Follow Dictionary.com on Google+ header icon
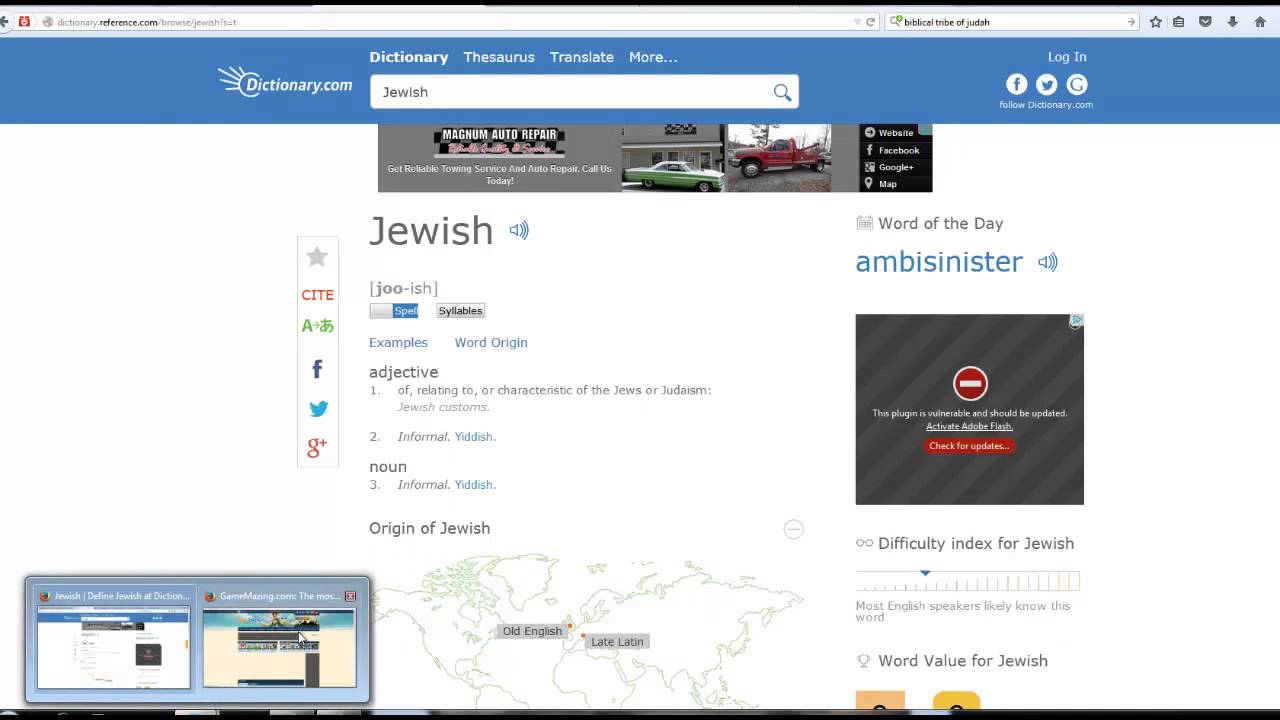The image size is (1280, 720). click(x=1077, y=85)
